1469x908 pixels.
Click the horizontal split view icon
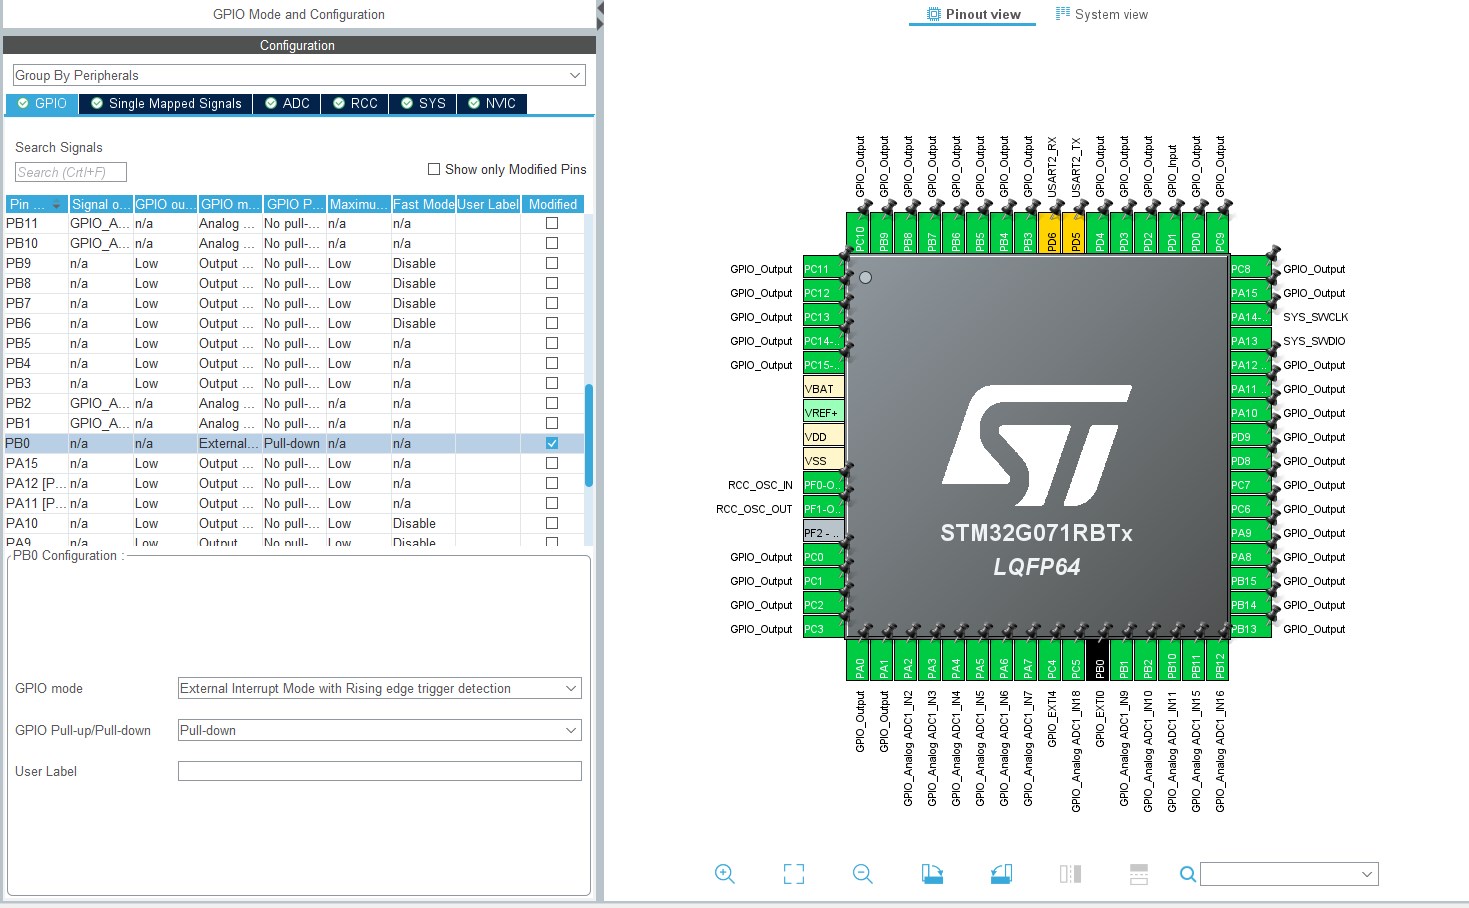[1139, 874]
